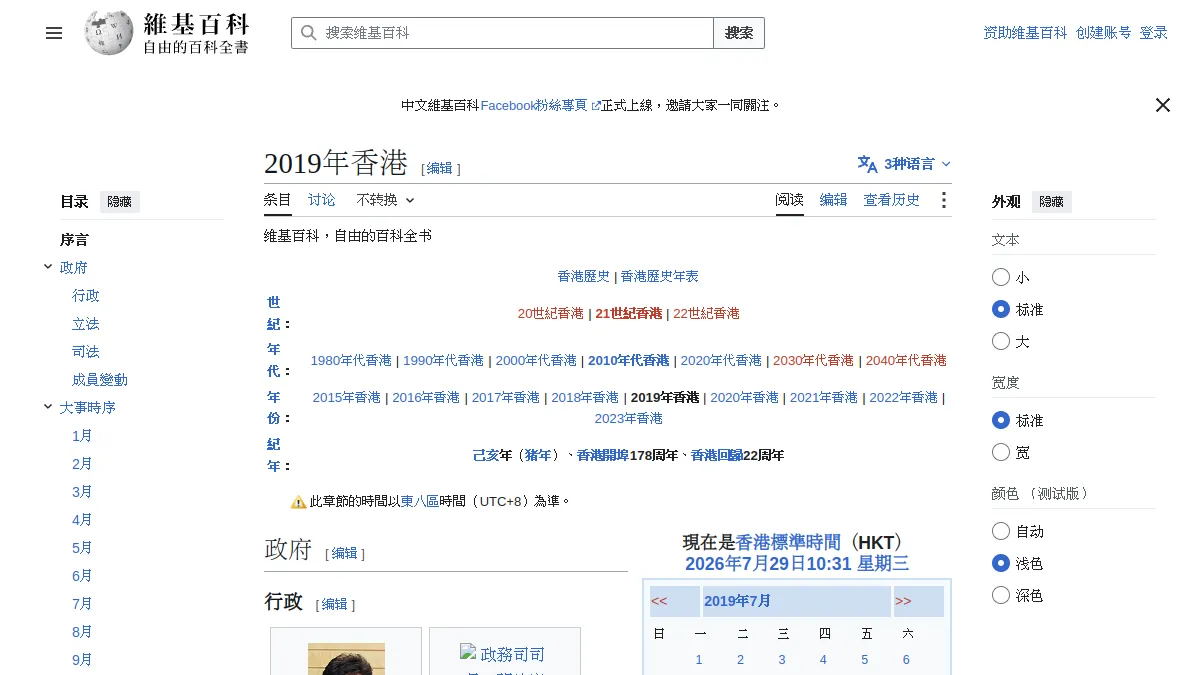
Task: Jump to 序言 in contents
Action: tap(74, 240)
